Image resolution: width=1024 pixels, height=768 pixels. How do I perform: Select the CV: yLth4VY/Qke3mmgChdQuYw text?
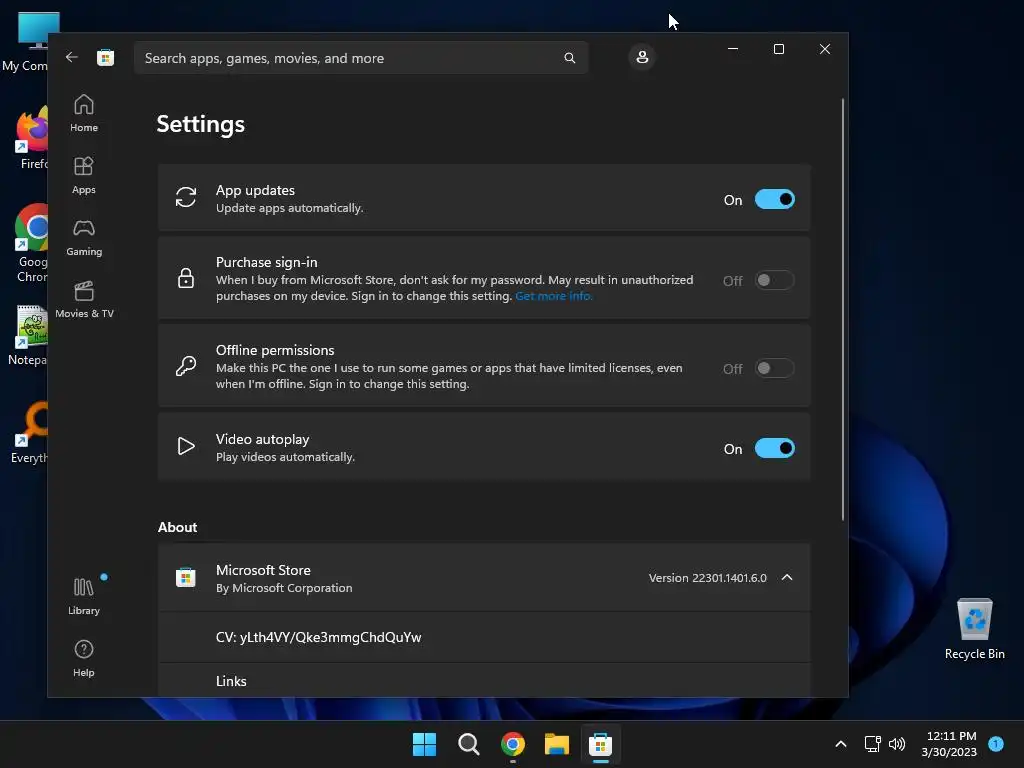coord(318,637)
